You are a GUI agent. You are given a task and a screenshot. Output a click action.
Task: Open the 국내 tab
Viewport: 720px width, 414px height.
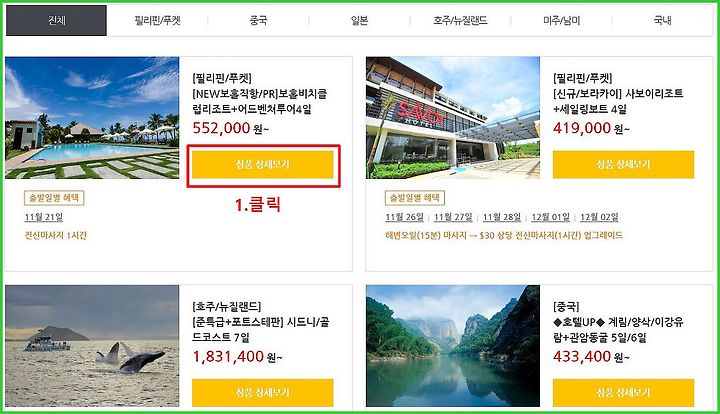click(662, 21)
